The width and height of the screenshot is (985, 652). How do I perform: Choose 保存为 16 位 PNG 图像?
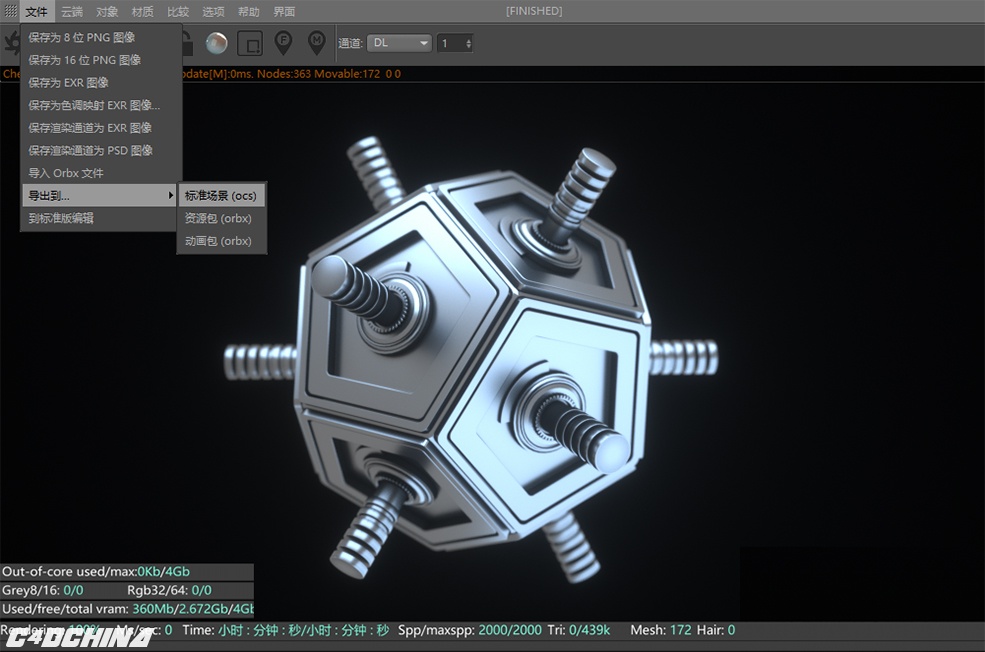101,60
